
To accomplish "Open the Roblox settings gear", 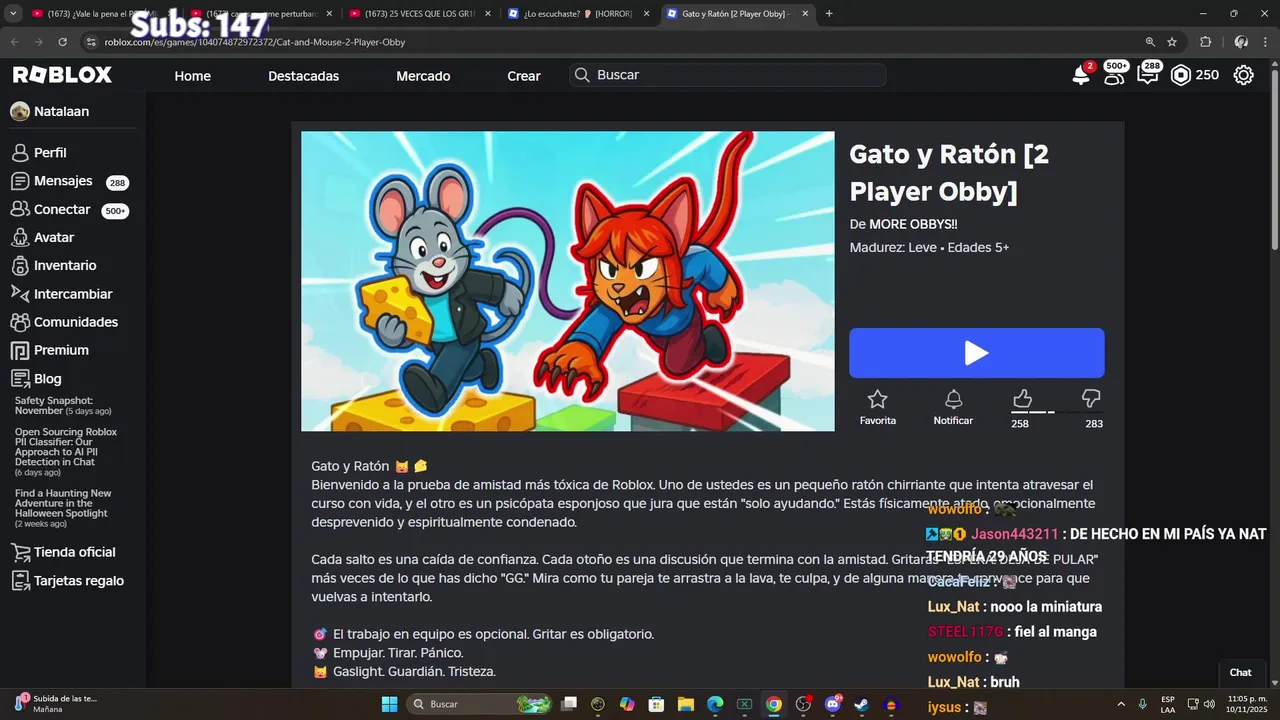I will click(1243, 75).
